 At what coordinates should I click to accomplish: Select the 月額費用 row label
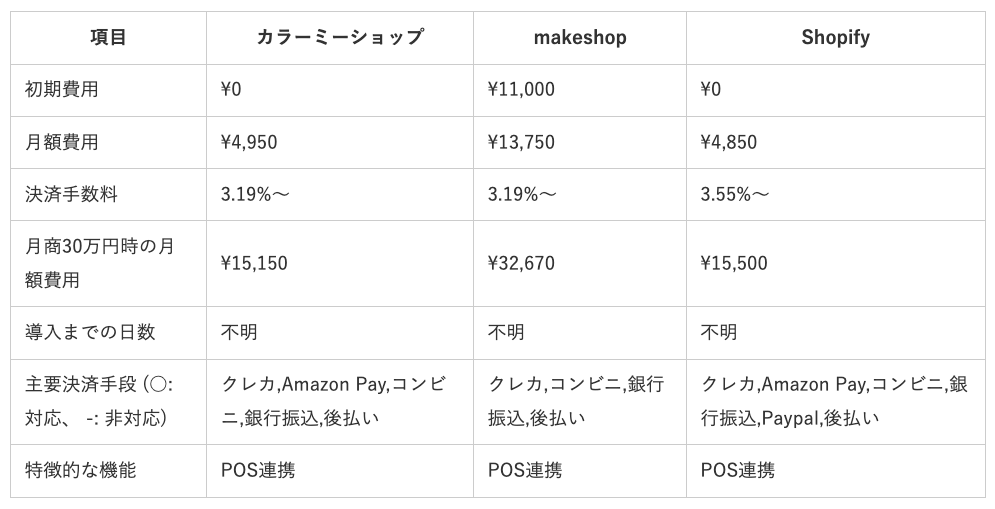[x=62, y=142]
